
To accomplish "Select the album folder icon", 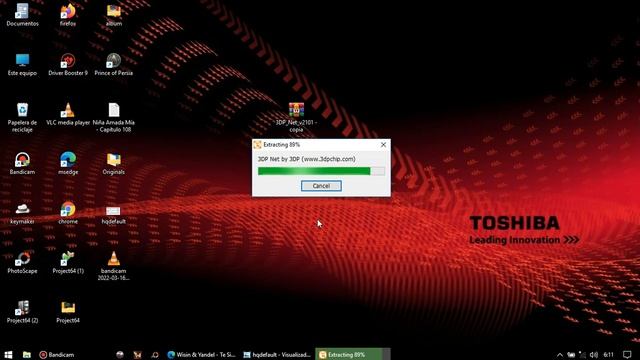I will coord(113,15).
